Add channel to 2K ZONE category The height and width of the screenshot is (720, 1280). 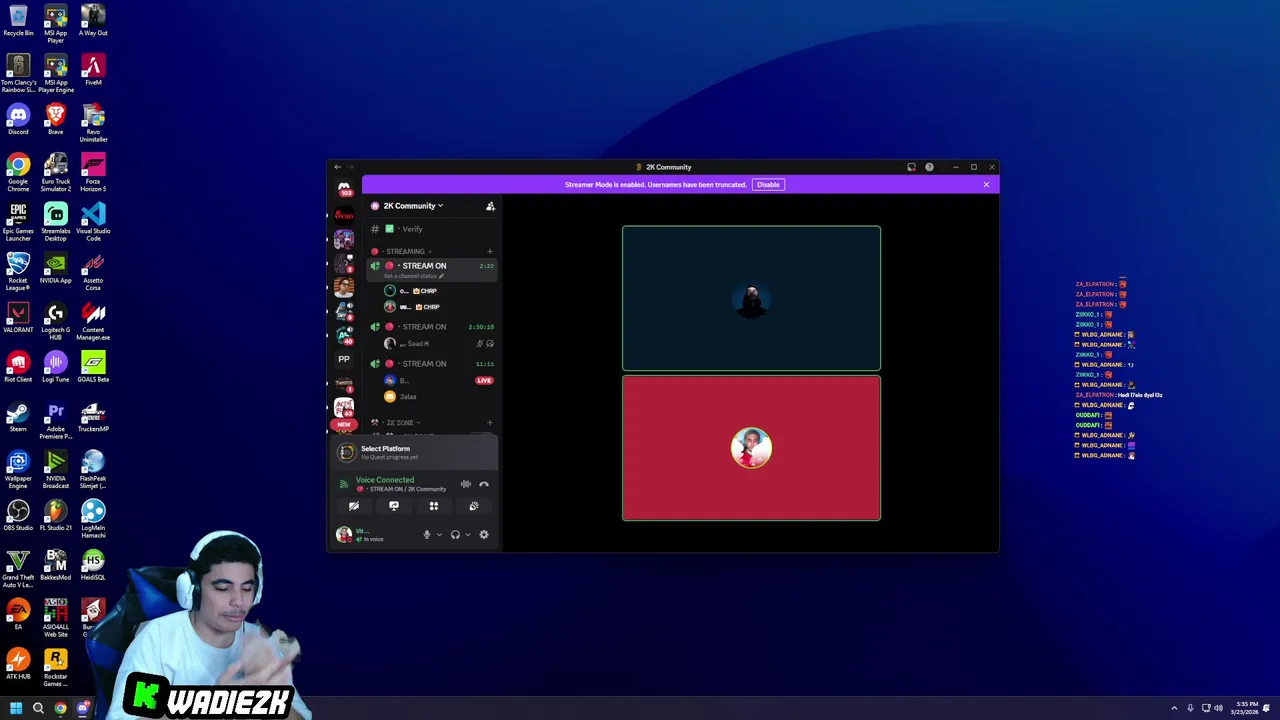(x=489, y=423)
